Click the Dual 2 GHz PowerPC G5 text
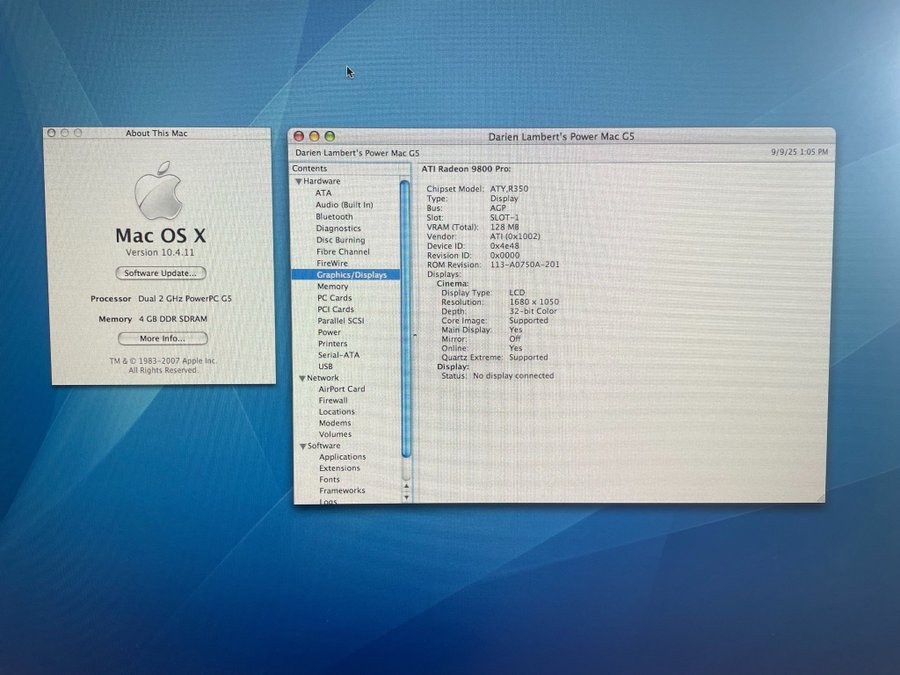The width and height of the screenshot is (900, 675). [185, 299]
